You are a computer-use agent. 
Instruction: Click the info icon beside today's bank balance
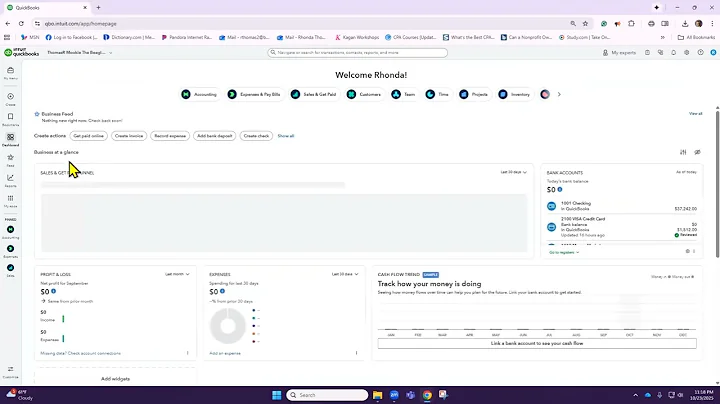(560, 189)
